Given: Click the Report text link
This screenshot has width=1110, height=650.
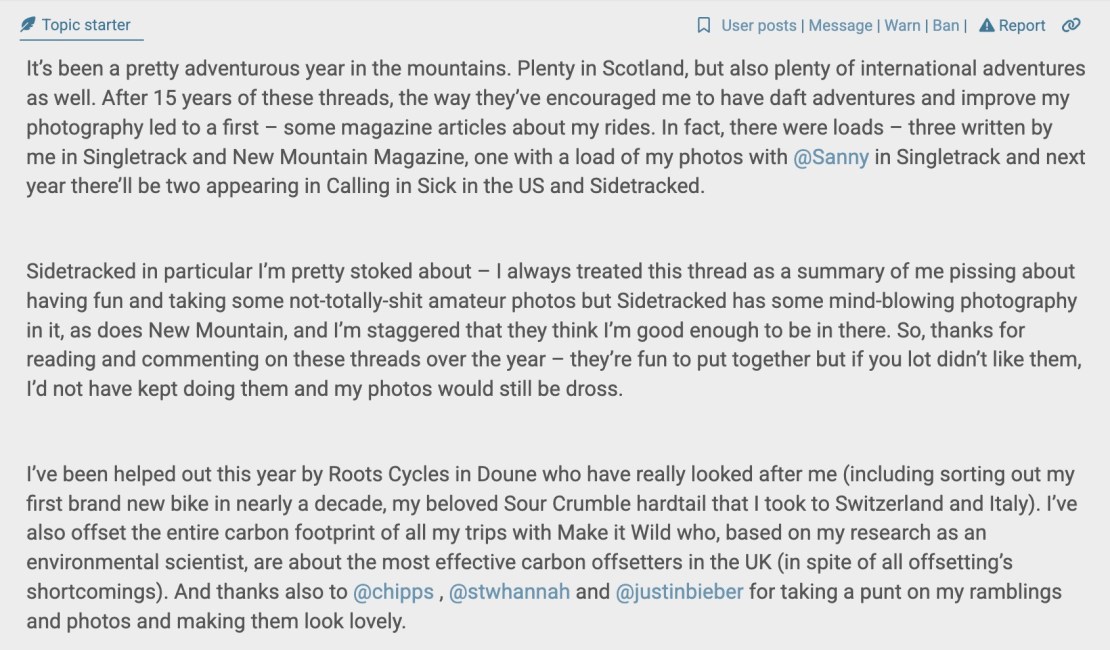Looking at the screenshot, I should (x=1022, y=25).
